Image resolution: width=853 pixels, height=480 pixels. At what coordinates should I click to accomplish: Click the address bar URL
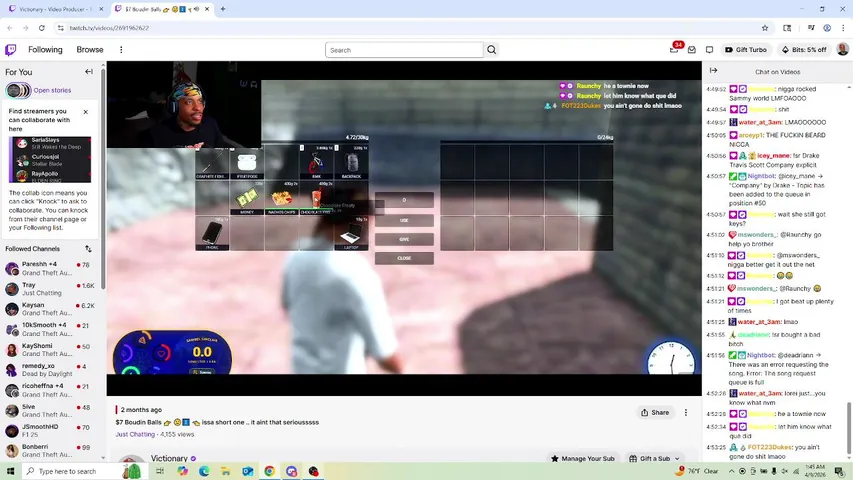click(x=109, y=28)
